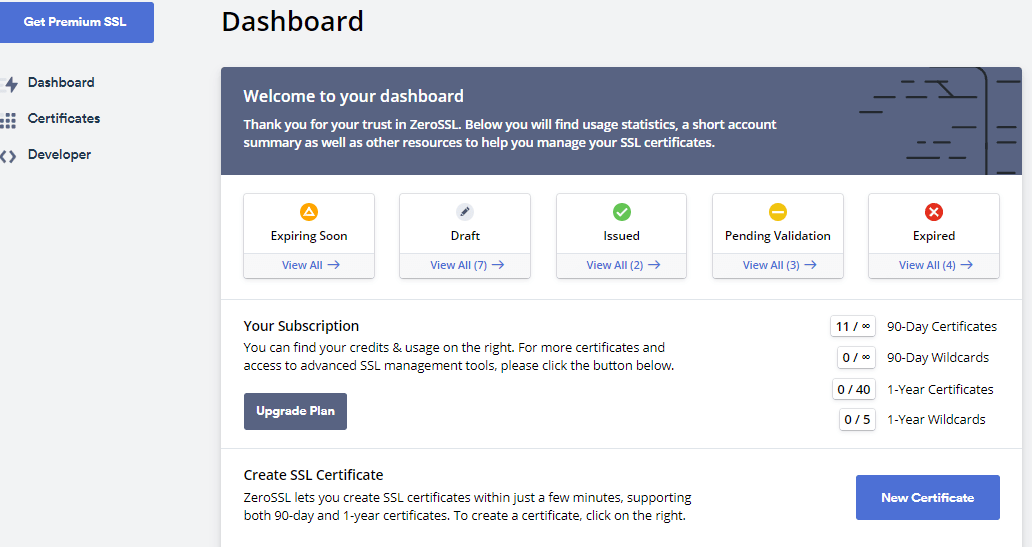Click the 1-Year Certificates label
Image resolution: width=1032 pixels, height=547 pixels.
[x=941, y=389]
